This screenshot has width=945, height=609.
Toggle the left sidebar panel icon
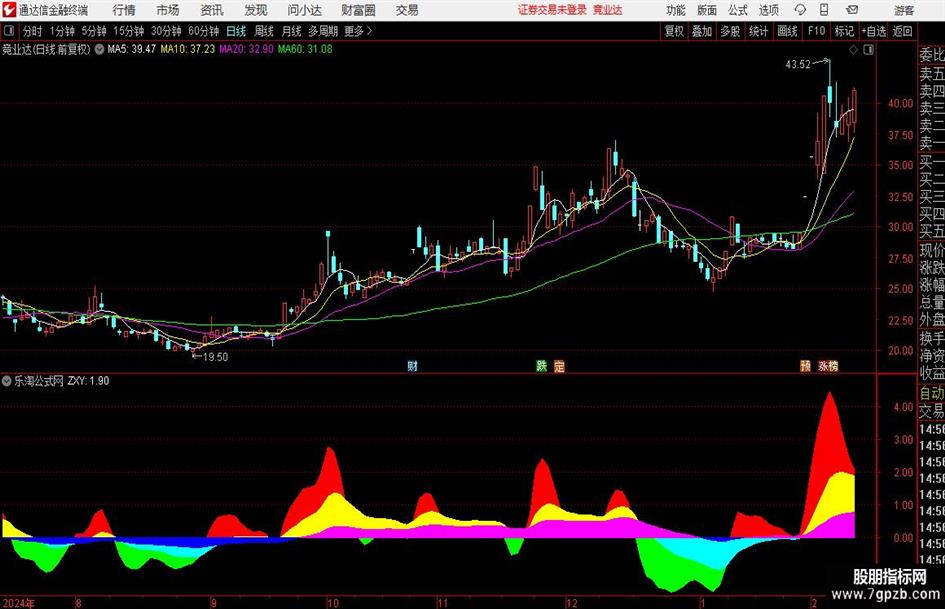[8, 31]
